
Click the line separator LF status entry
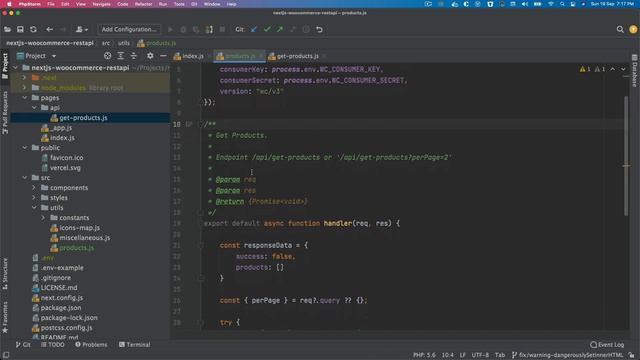tap(462, 355)
